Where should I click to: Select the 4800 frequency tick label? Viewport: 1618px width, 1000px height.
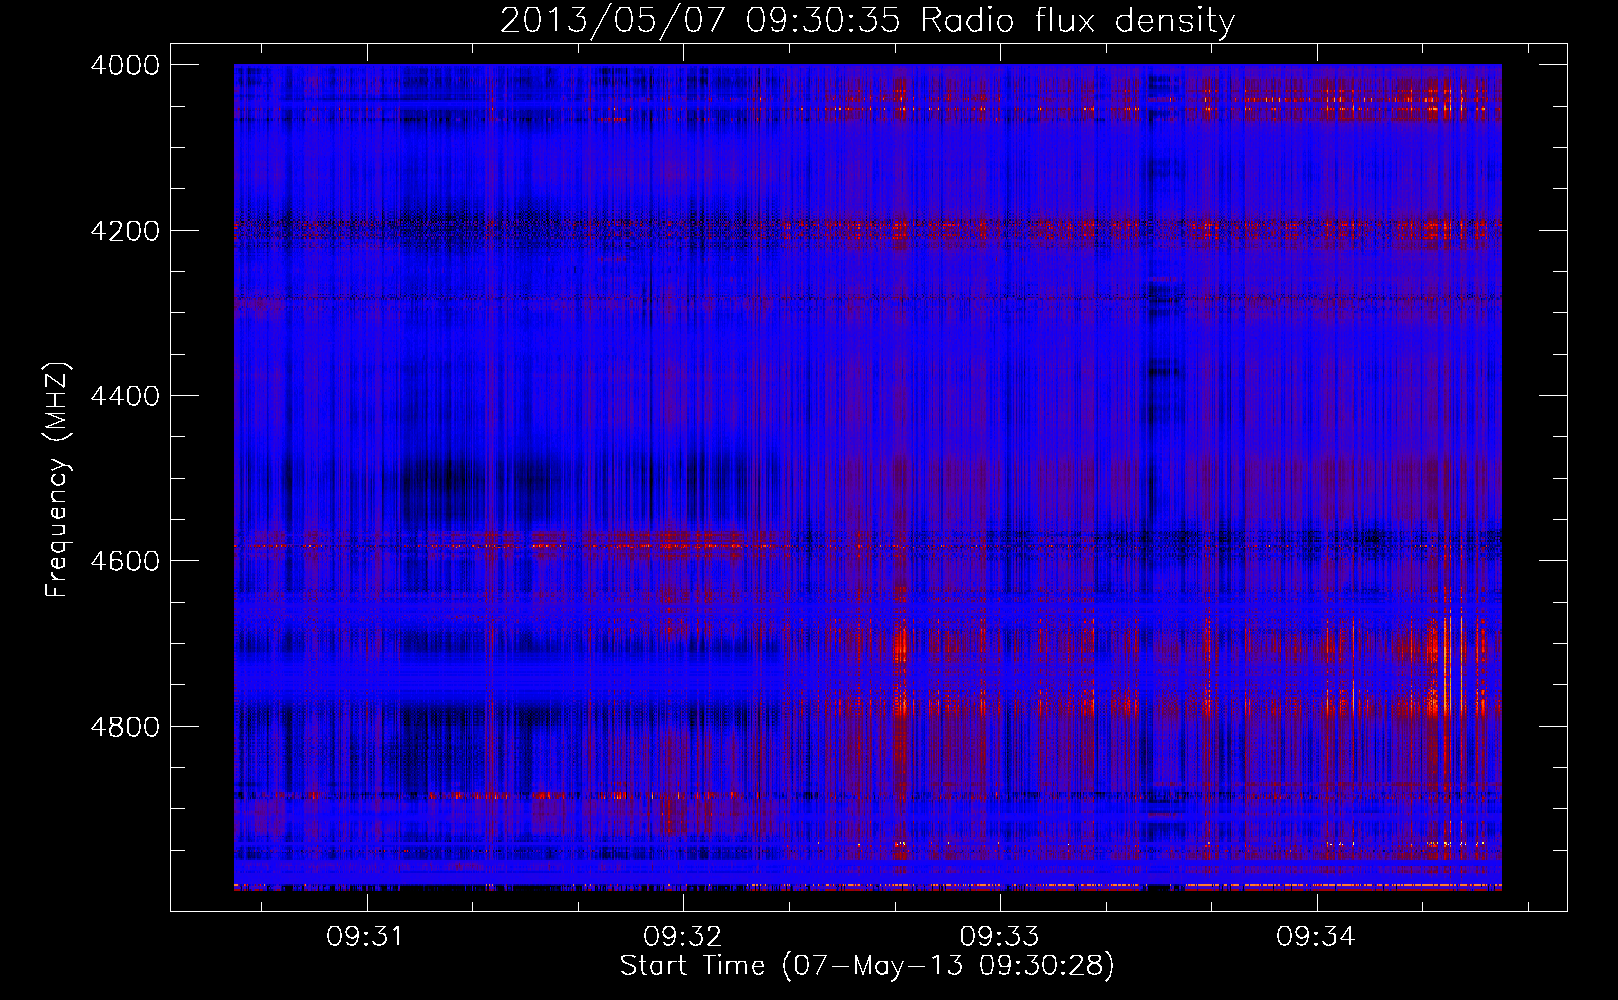125,726
